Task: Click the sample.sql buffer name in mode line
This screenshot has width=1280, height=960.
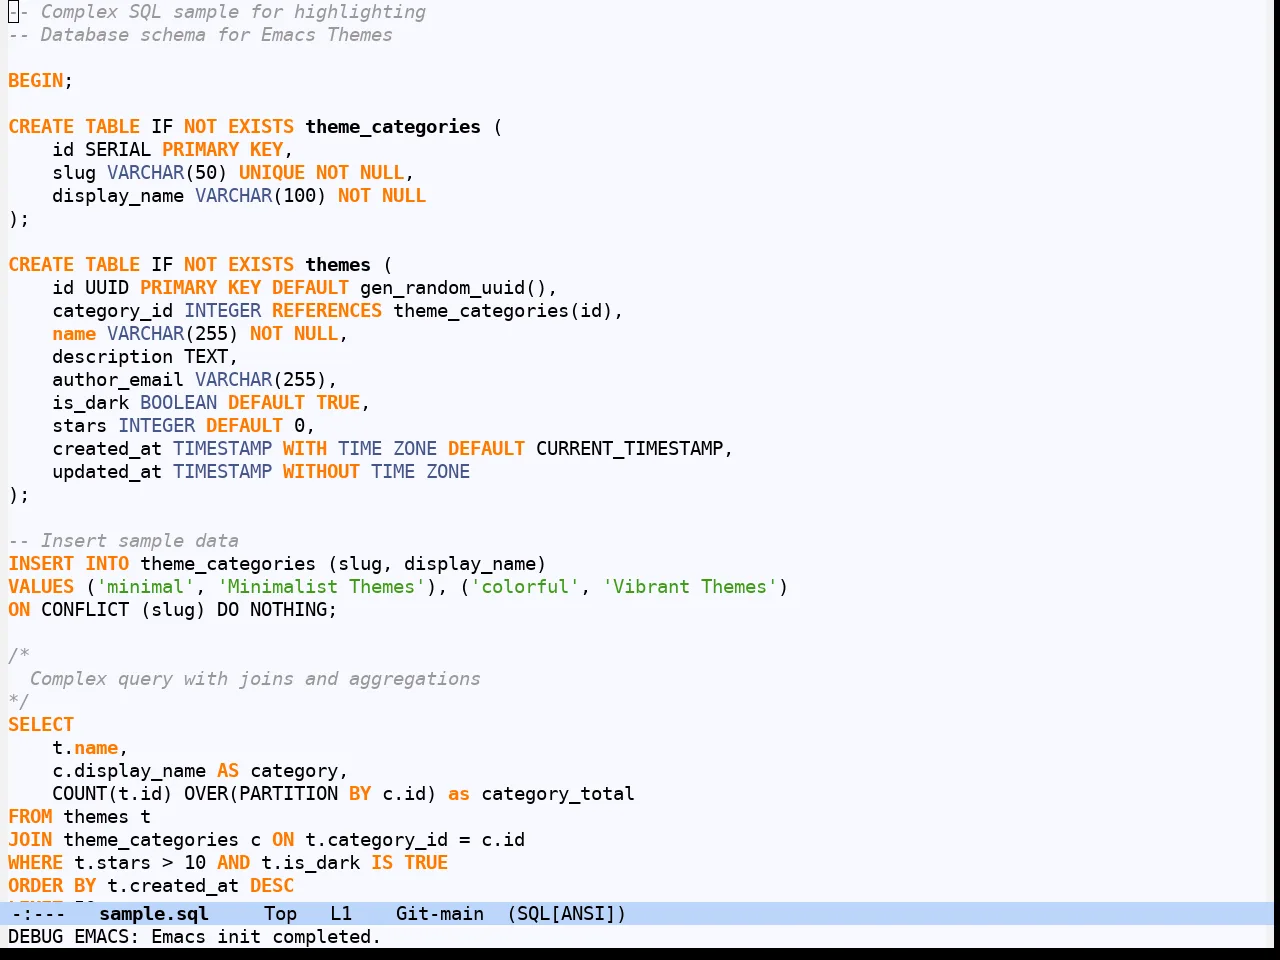Action: tap(154, 913)
